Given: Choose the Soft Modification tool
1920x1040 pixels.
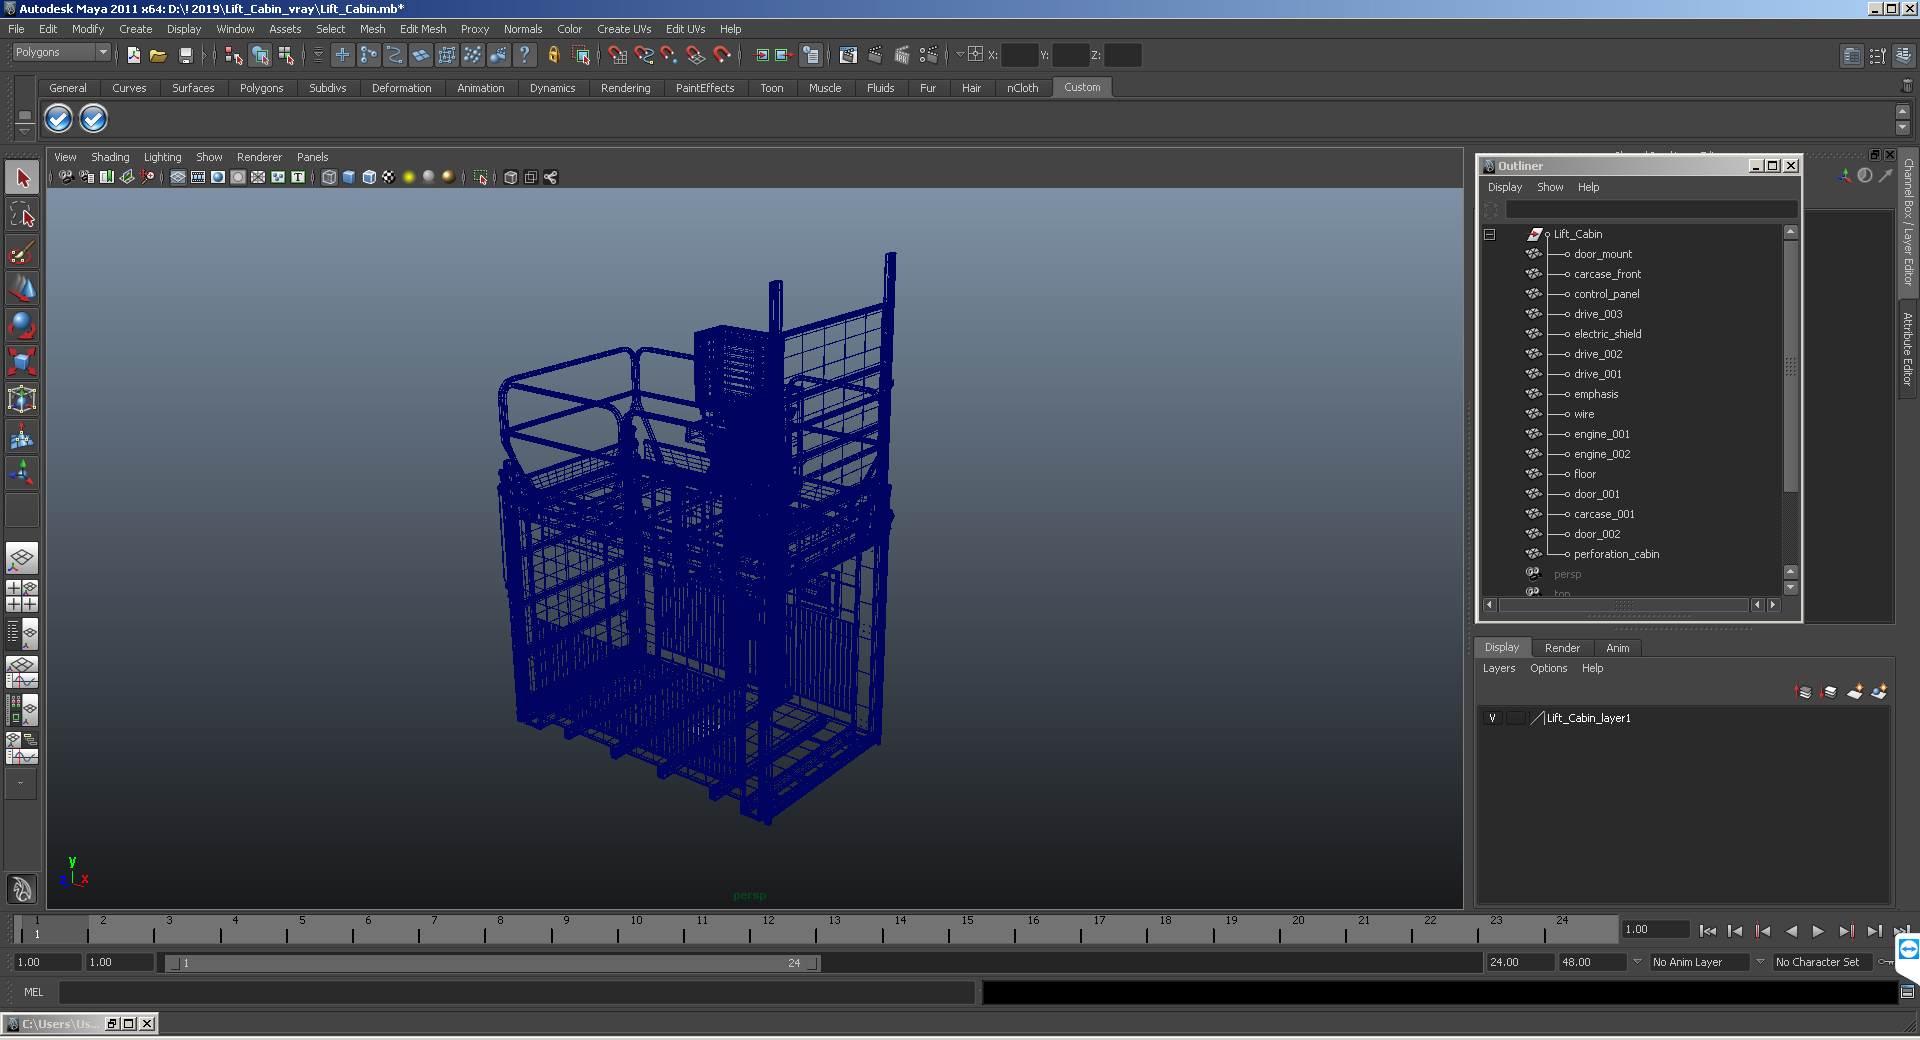Looking at the screenshot, I should coord(22,436).
